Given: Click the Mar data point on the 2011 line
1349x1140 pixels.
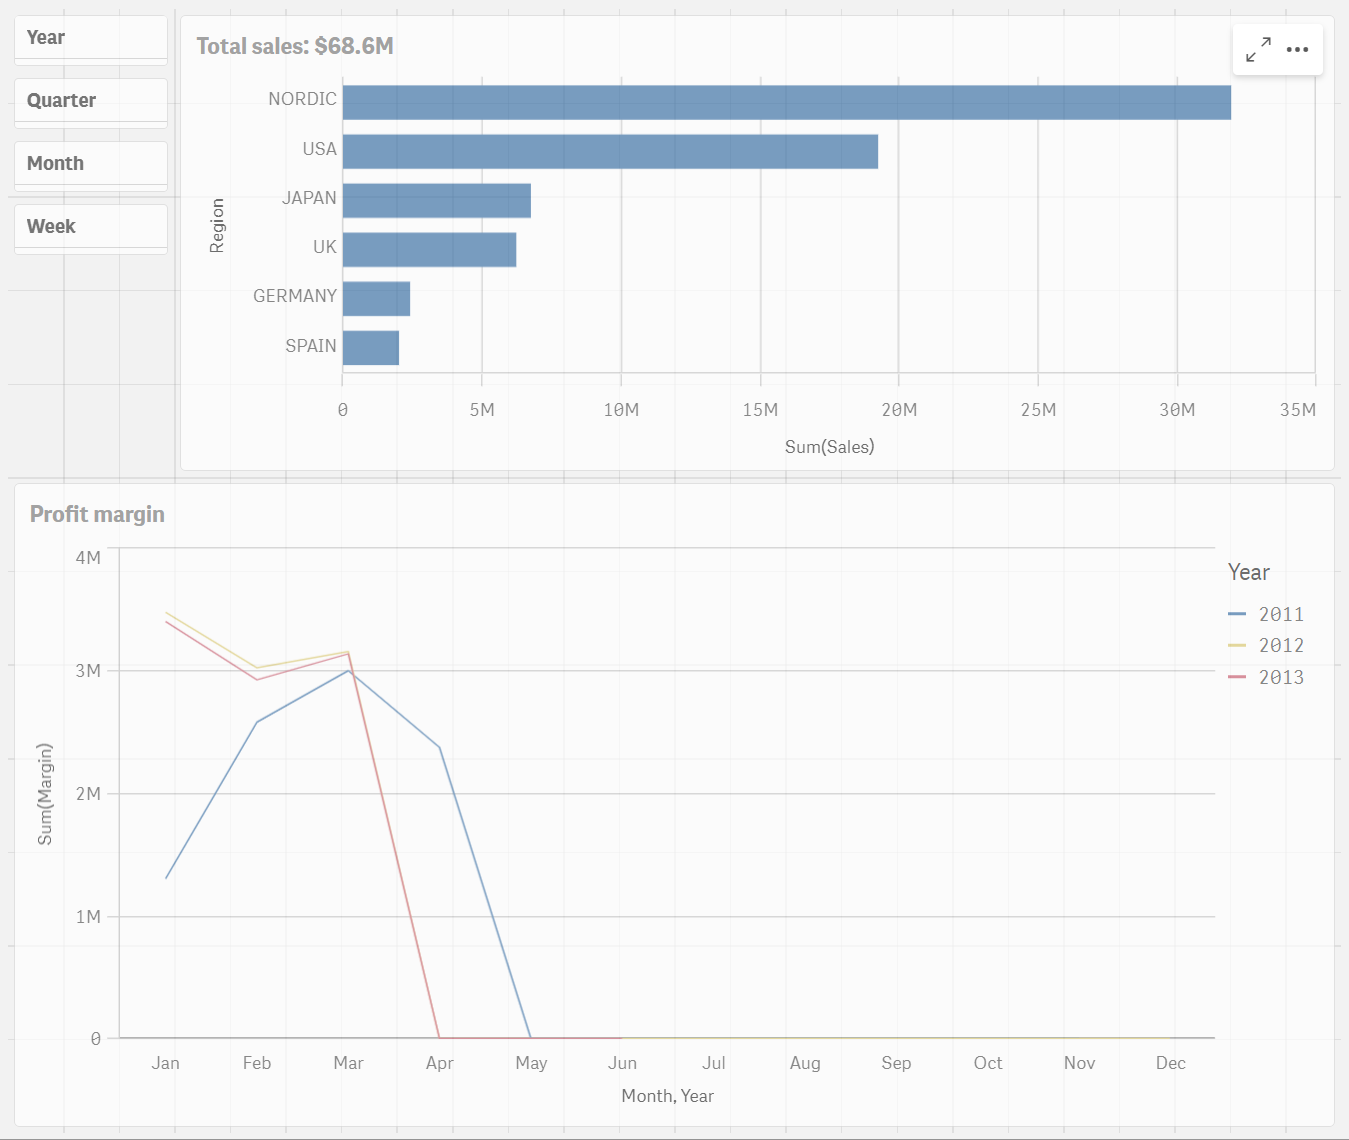Looking at the screenshot, I should 348,671.
